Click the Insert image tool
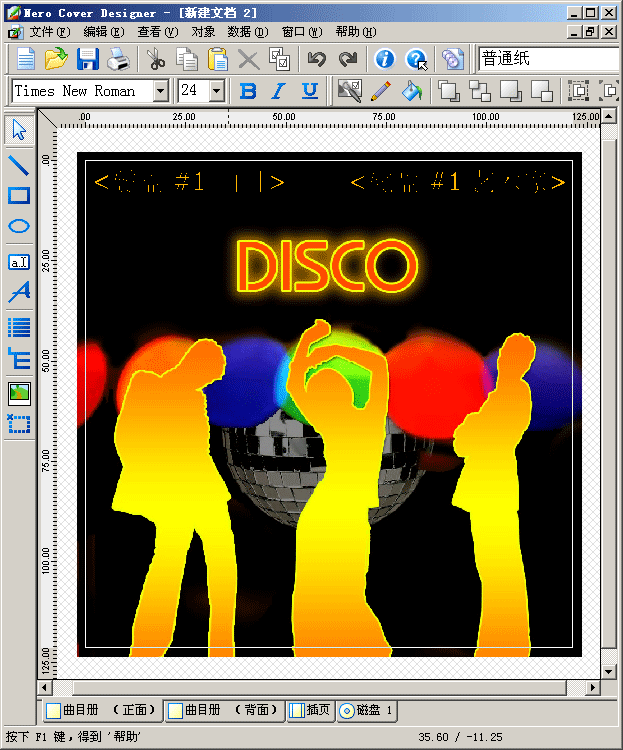Screen dimensions: 623x750 19,392
